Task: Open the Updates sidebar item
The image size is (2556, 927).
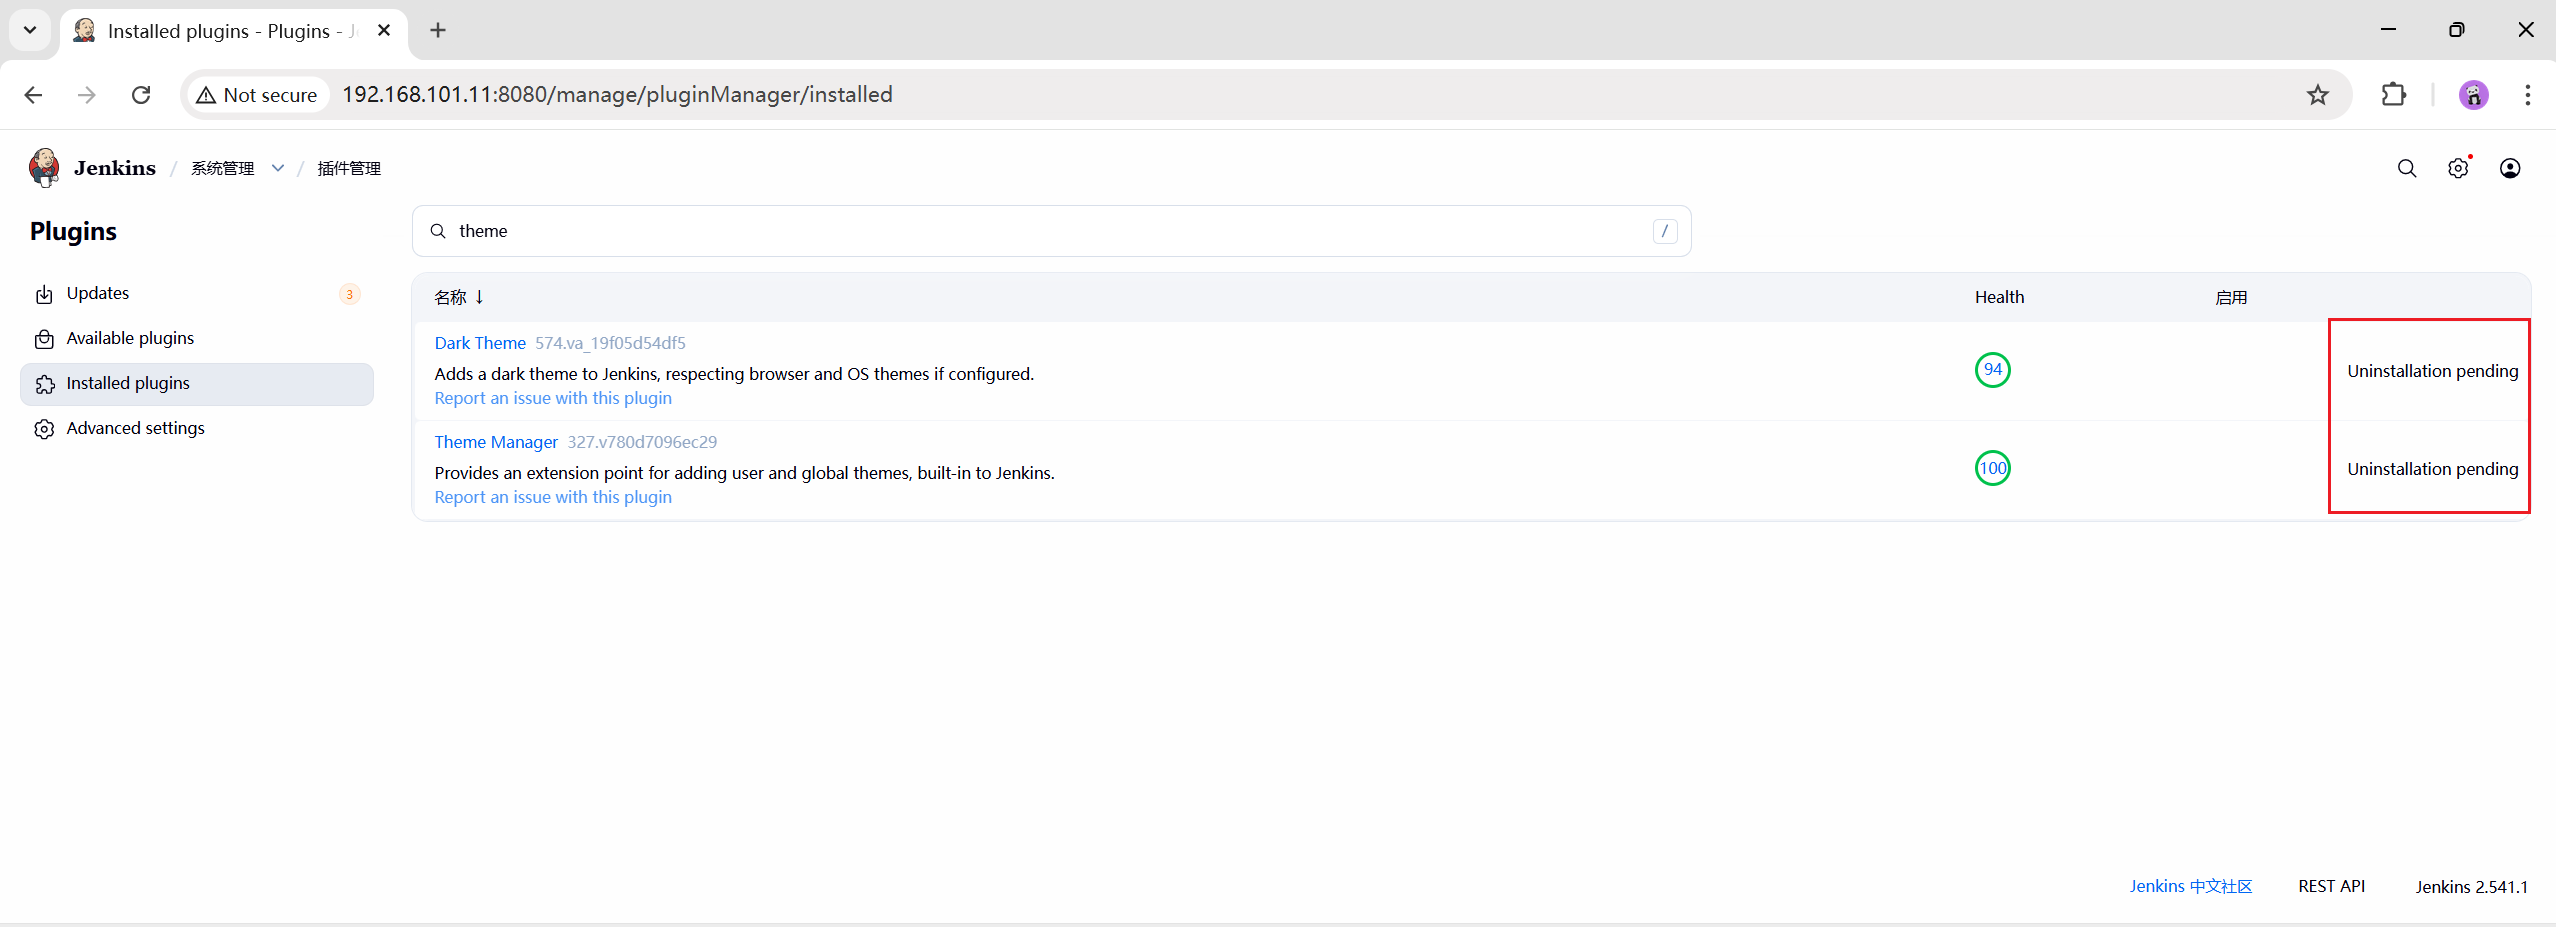Action: point(197,294)
